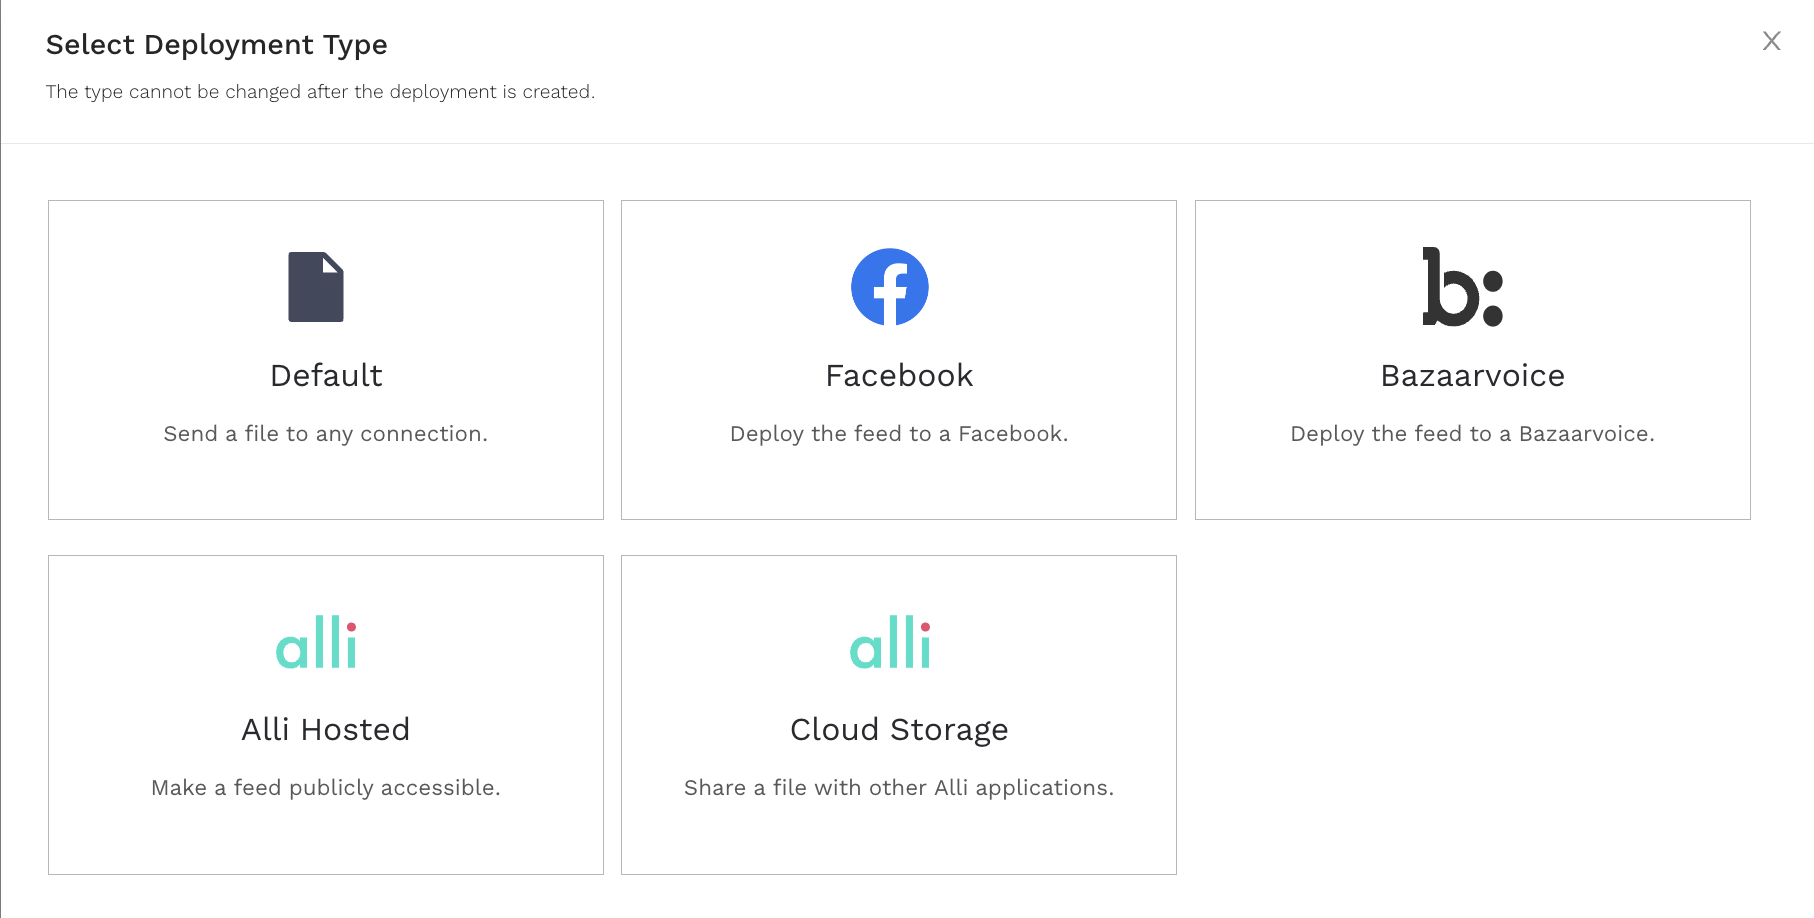The image size is (1814, 918).
Task: Click the Default file document icon
Action: 316,287
